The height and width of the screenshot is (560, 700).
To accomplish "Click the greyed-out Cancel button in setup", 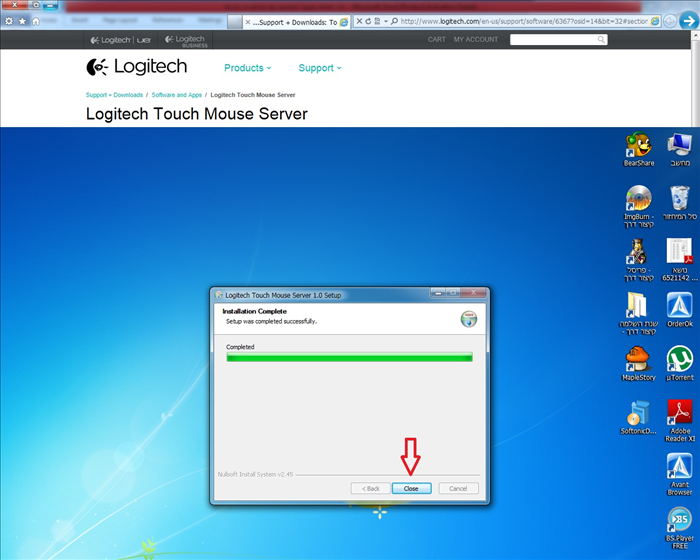I will point(458,488).
